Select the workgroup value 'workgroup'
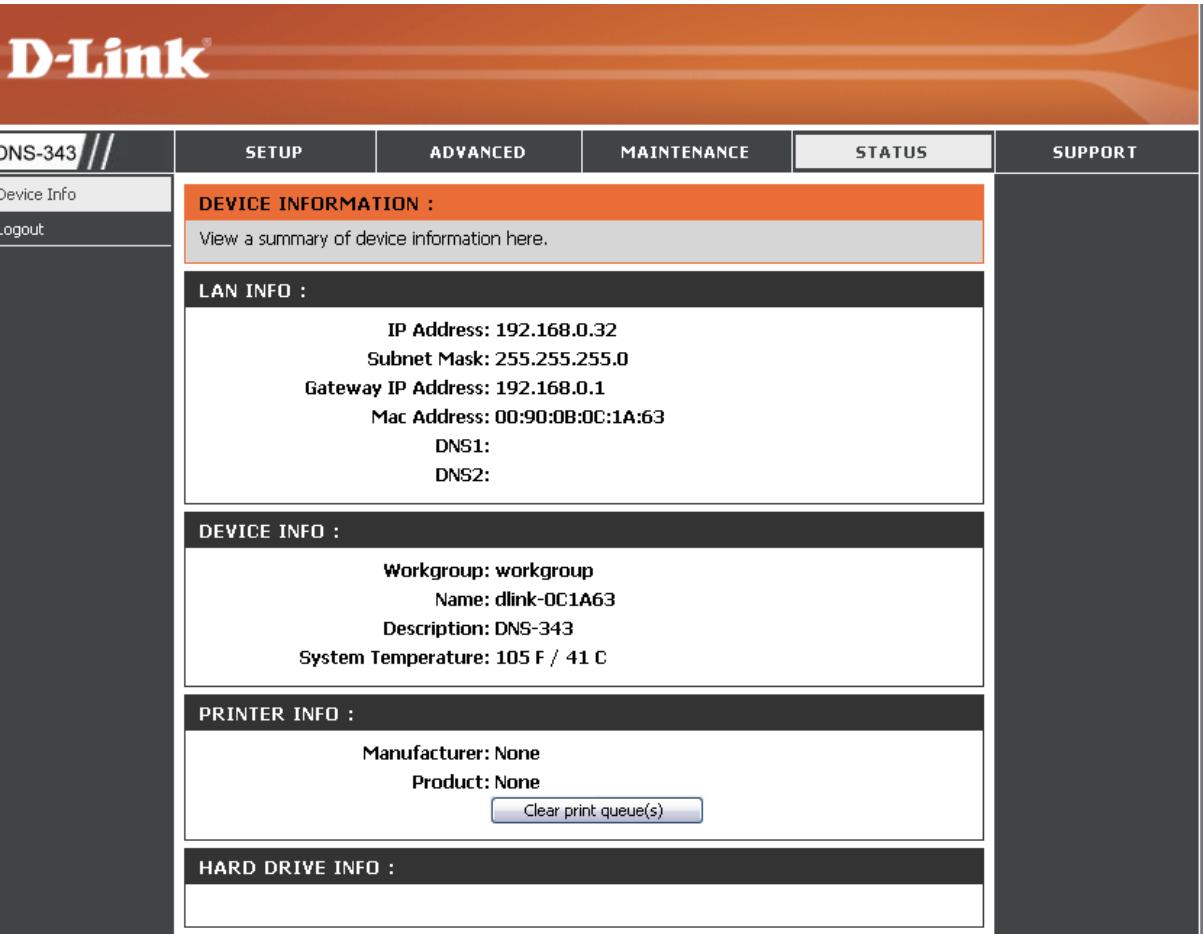 click(545, 571)
